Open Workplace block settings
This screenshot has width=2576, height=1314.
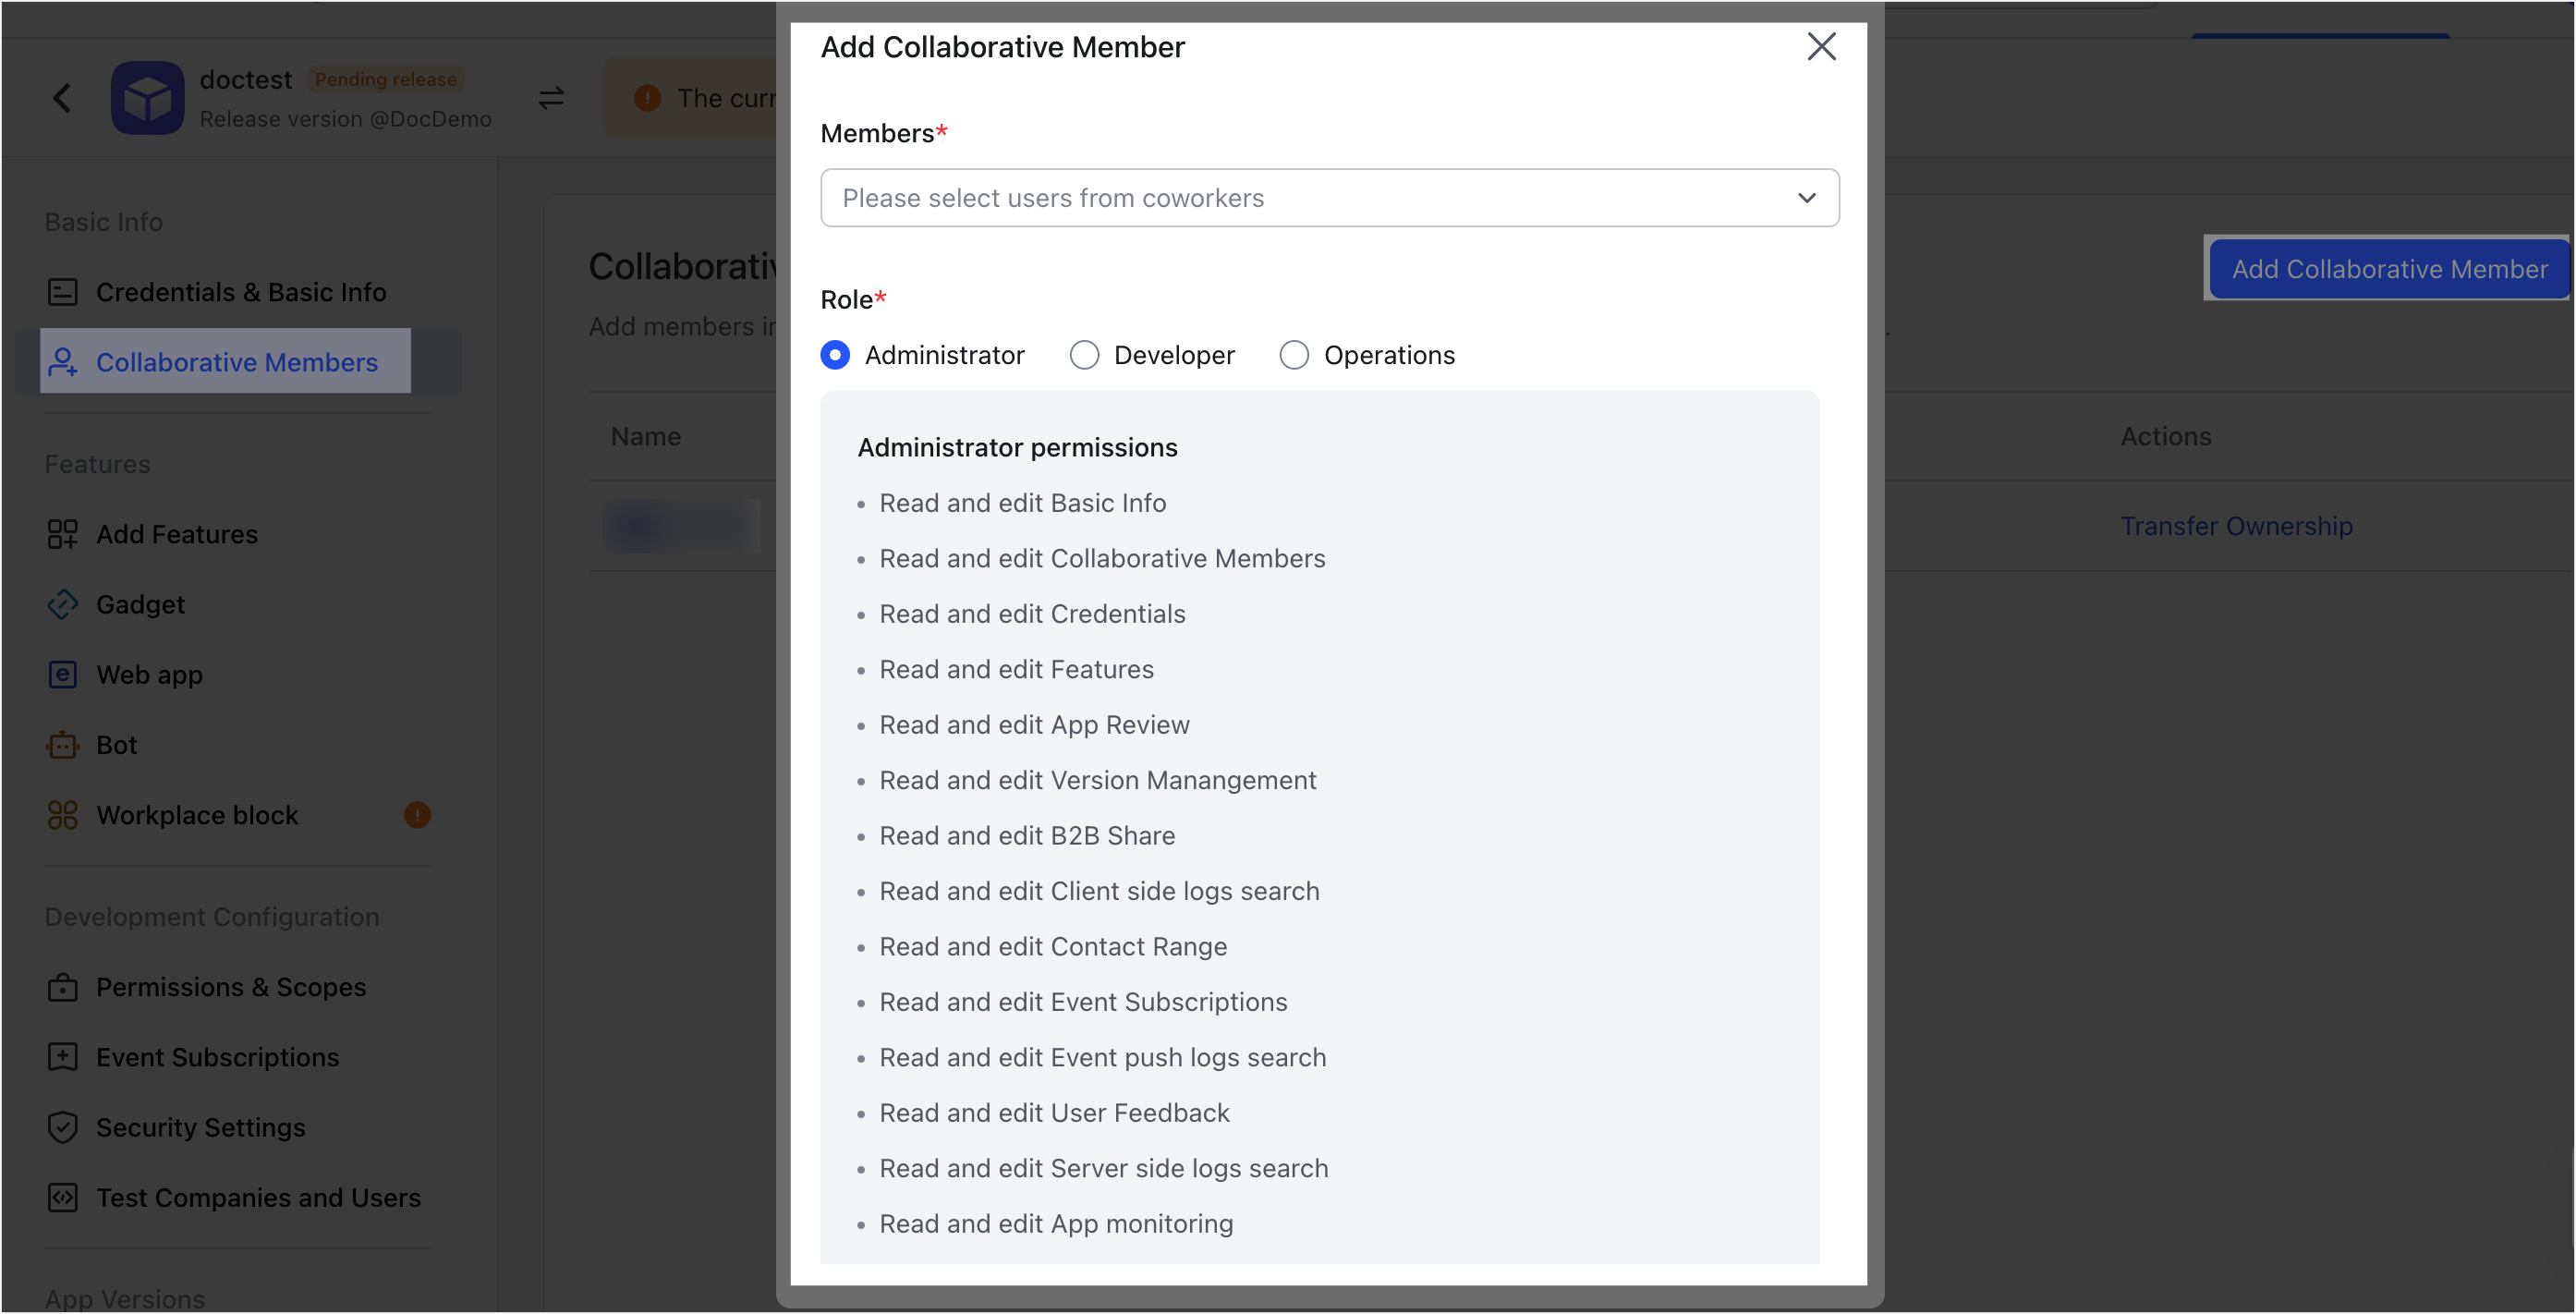click(x=197, y=815)
